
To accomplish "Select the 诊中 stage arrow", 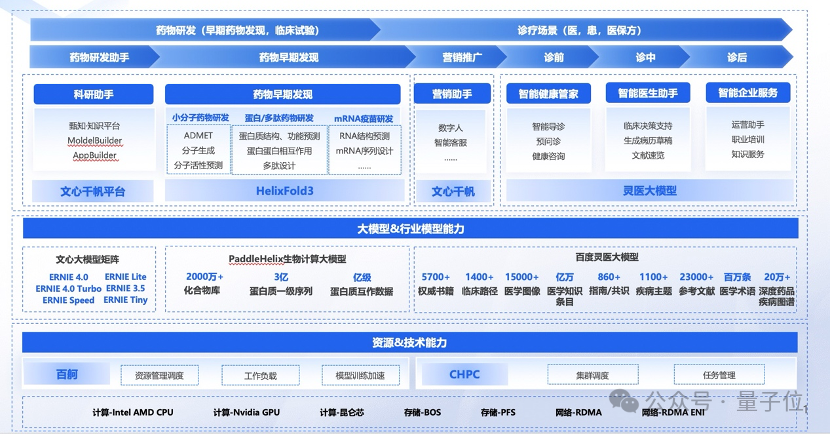I will [x=643, y=57].
